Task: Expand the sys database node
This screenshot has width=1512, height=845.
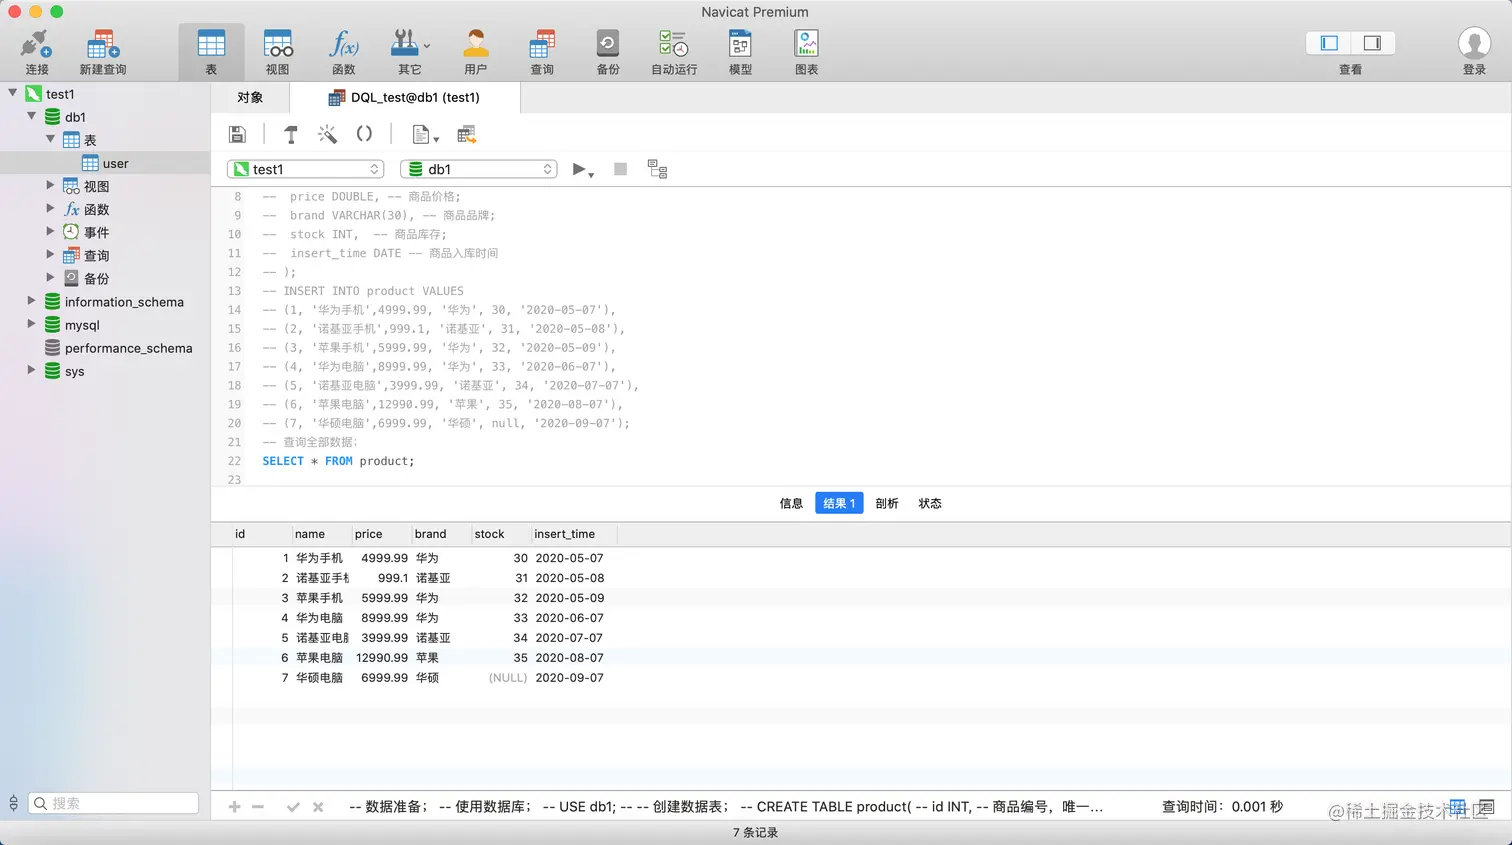Action: coord(32,369)
